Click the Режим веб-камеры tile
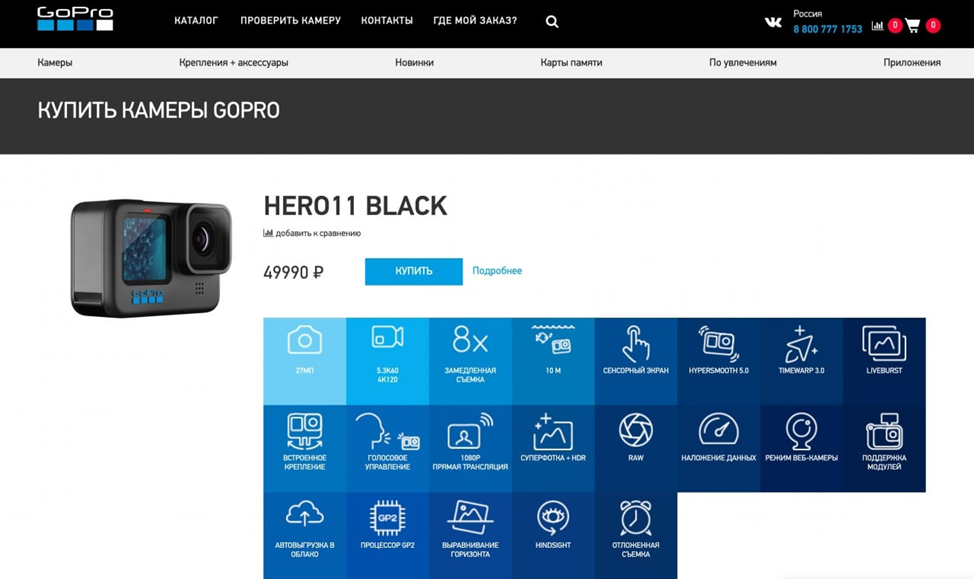 point(801,449)
